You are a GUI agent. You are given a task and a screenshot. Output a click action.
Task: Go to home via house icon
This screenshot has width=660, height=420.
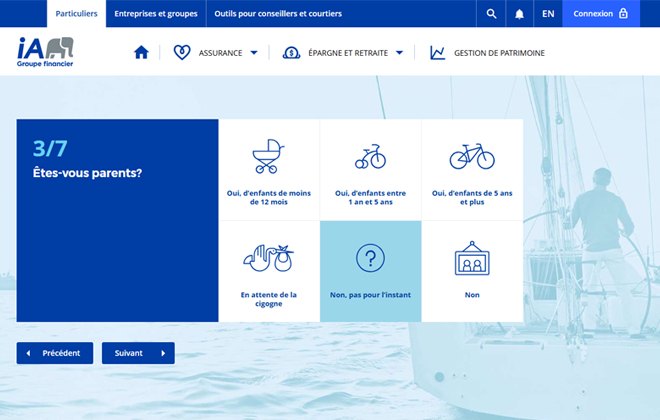click(141, 53)
